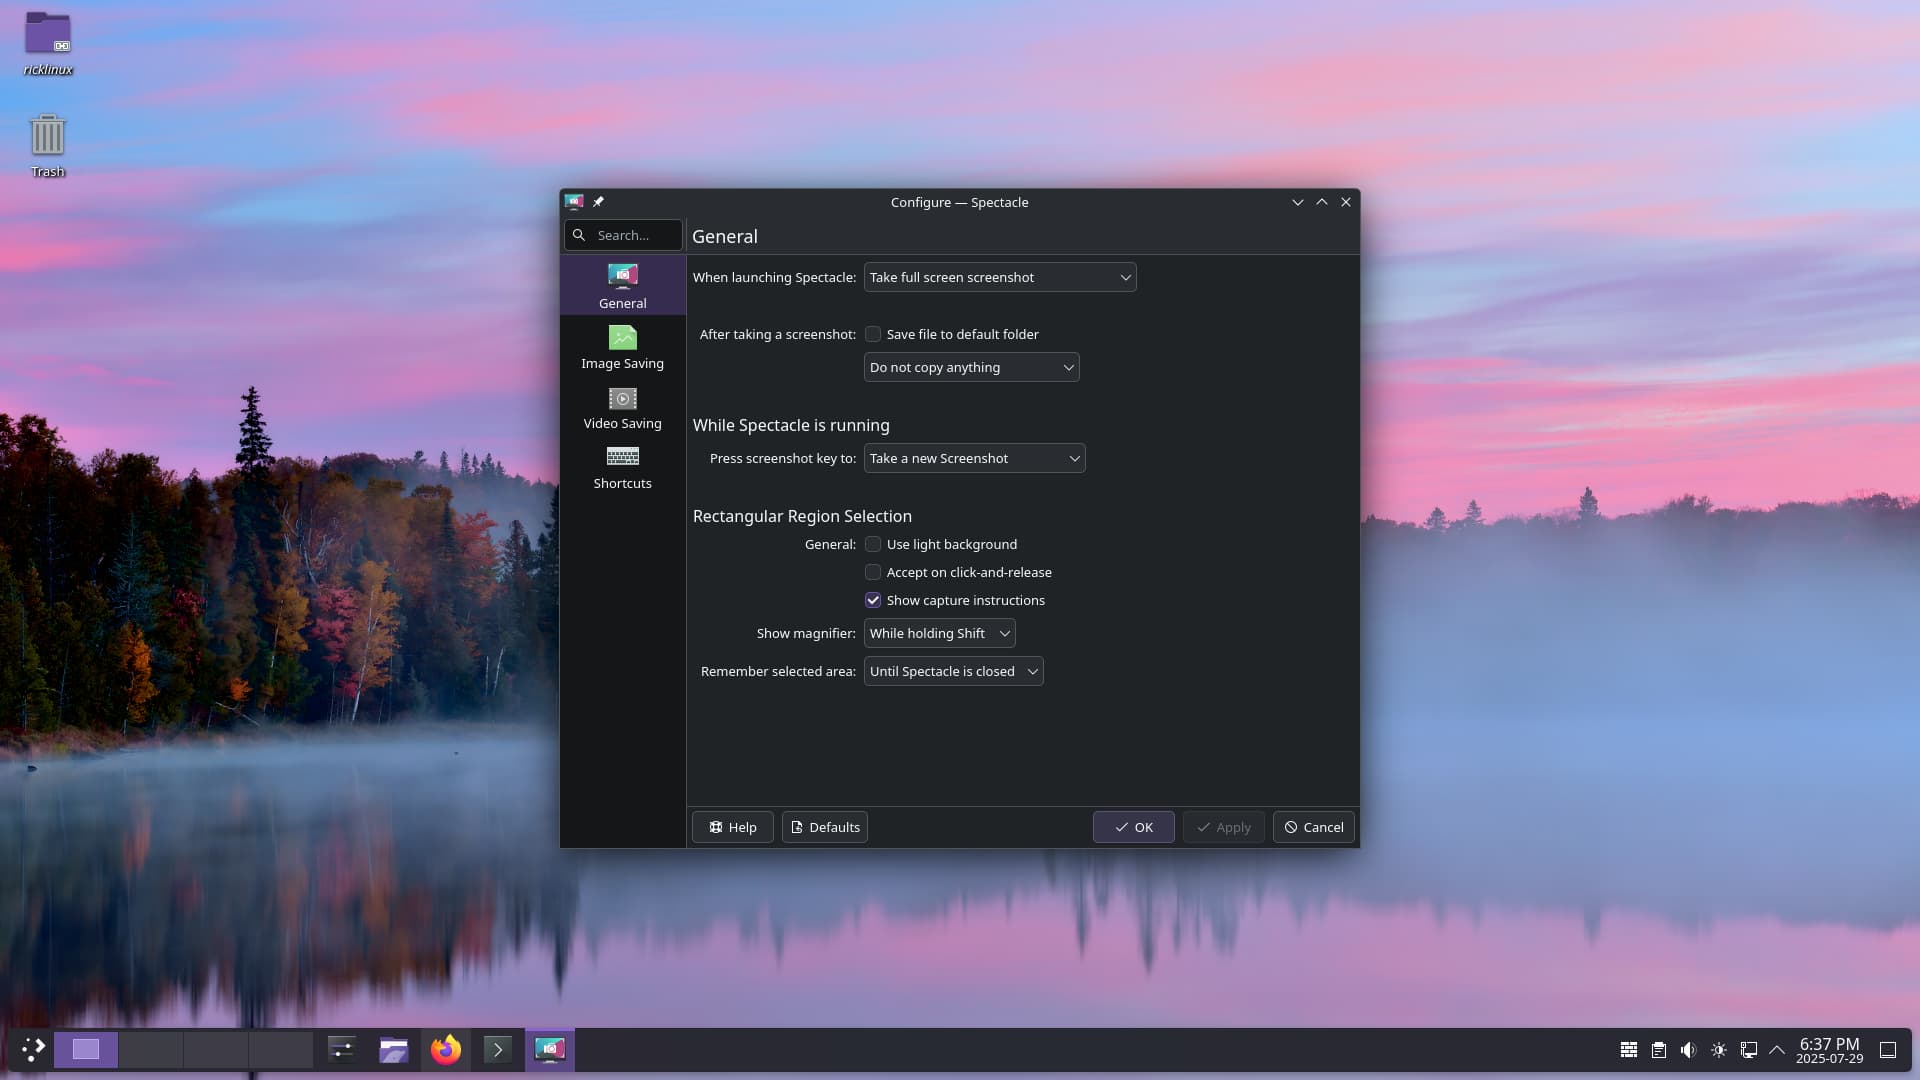The width and height of the screenshot is (1920, 1080).
Task: Click the Spectacle icon in title bar
Action: tap(574, 202)
